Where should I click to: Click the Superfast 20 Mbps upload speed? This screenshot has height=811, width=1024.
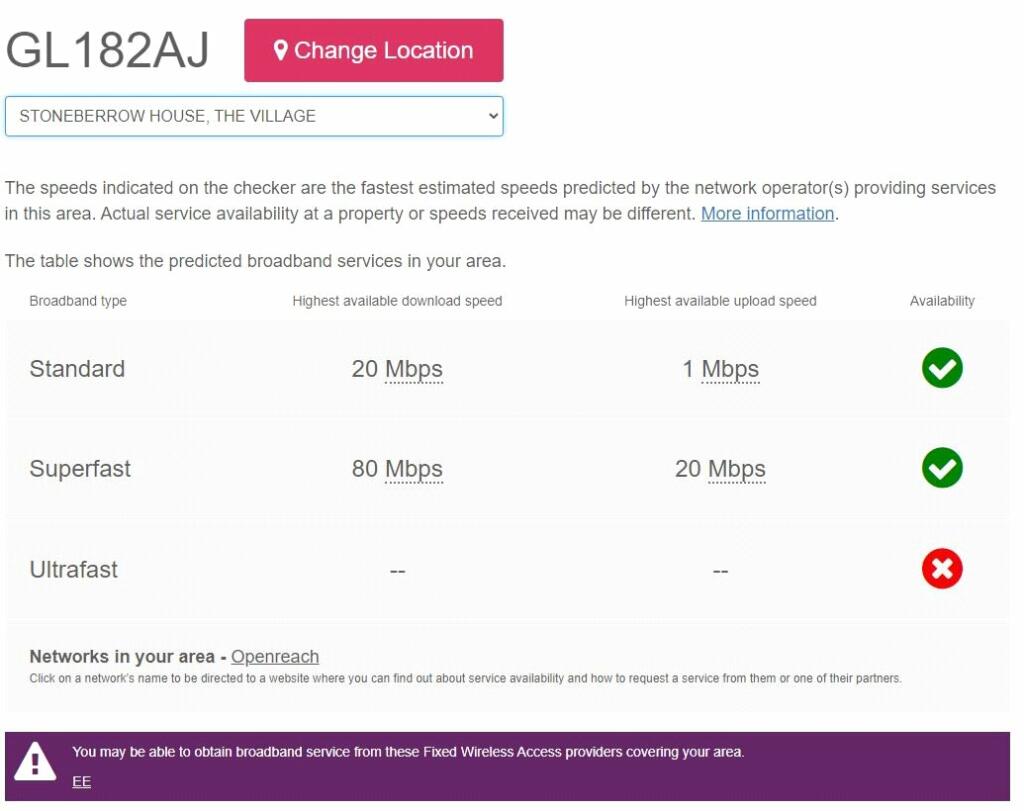[720, 469]
